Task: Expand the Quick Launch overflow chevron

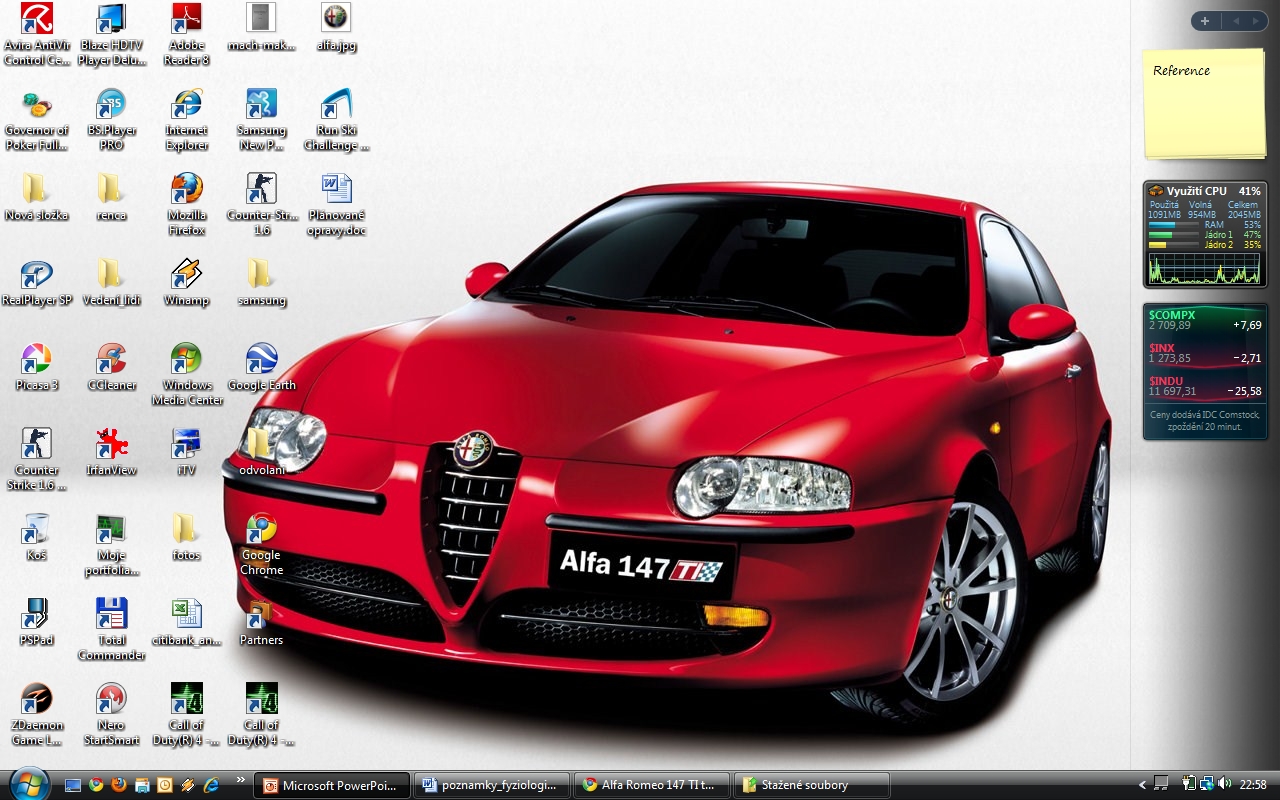Action: click(x=240, y=780)
